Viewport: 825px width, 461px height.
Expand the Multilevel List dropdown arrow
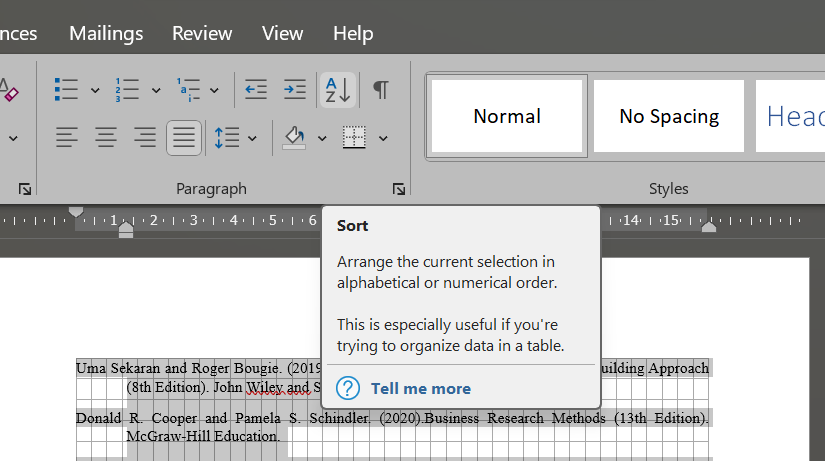214,91
